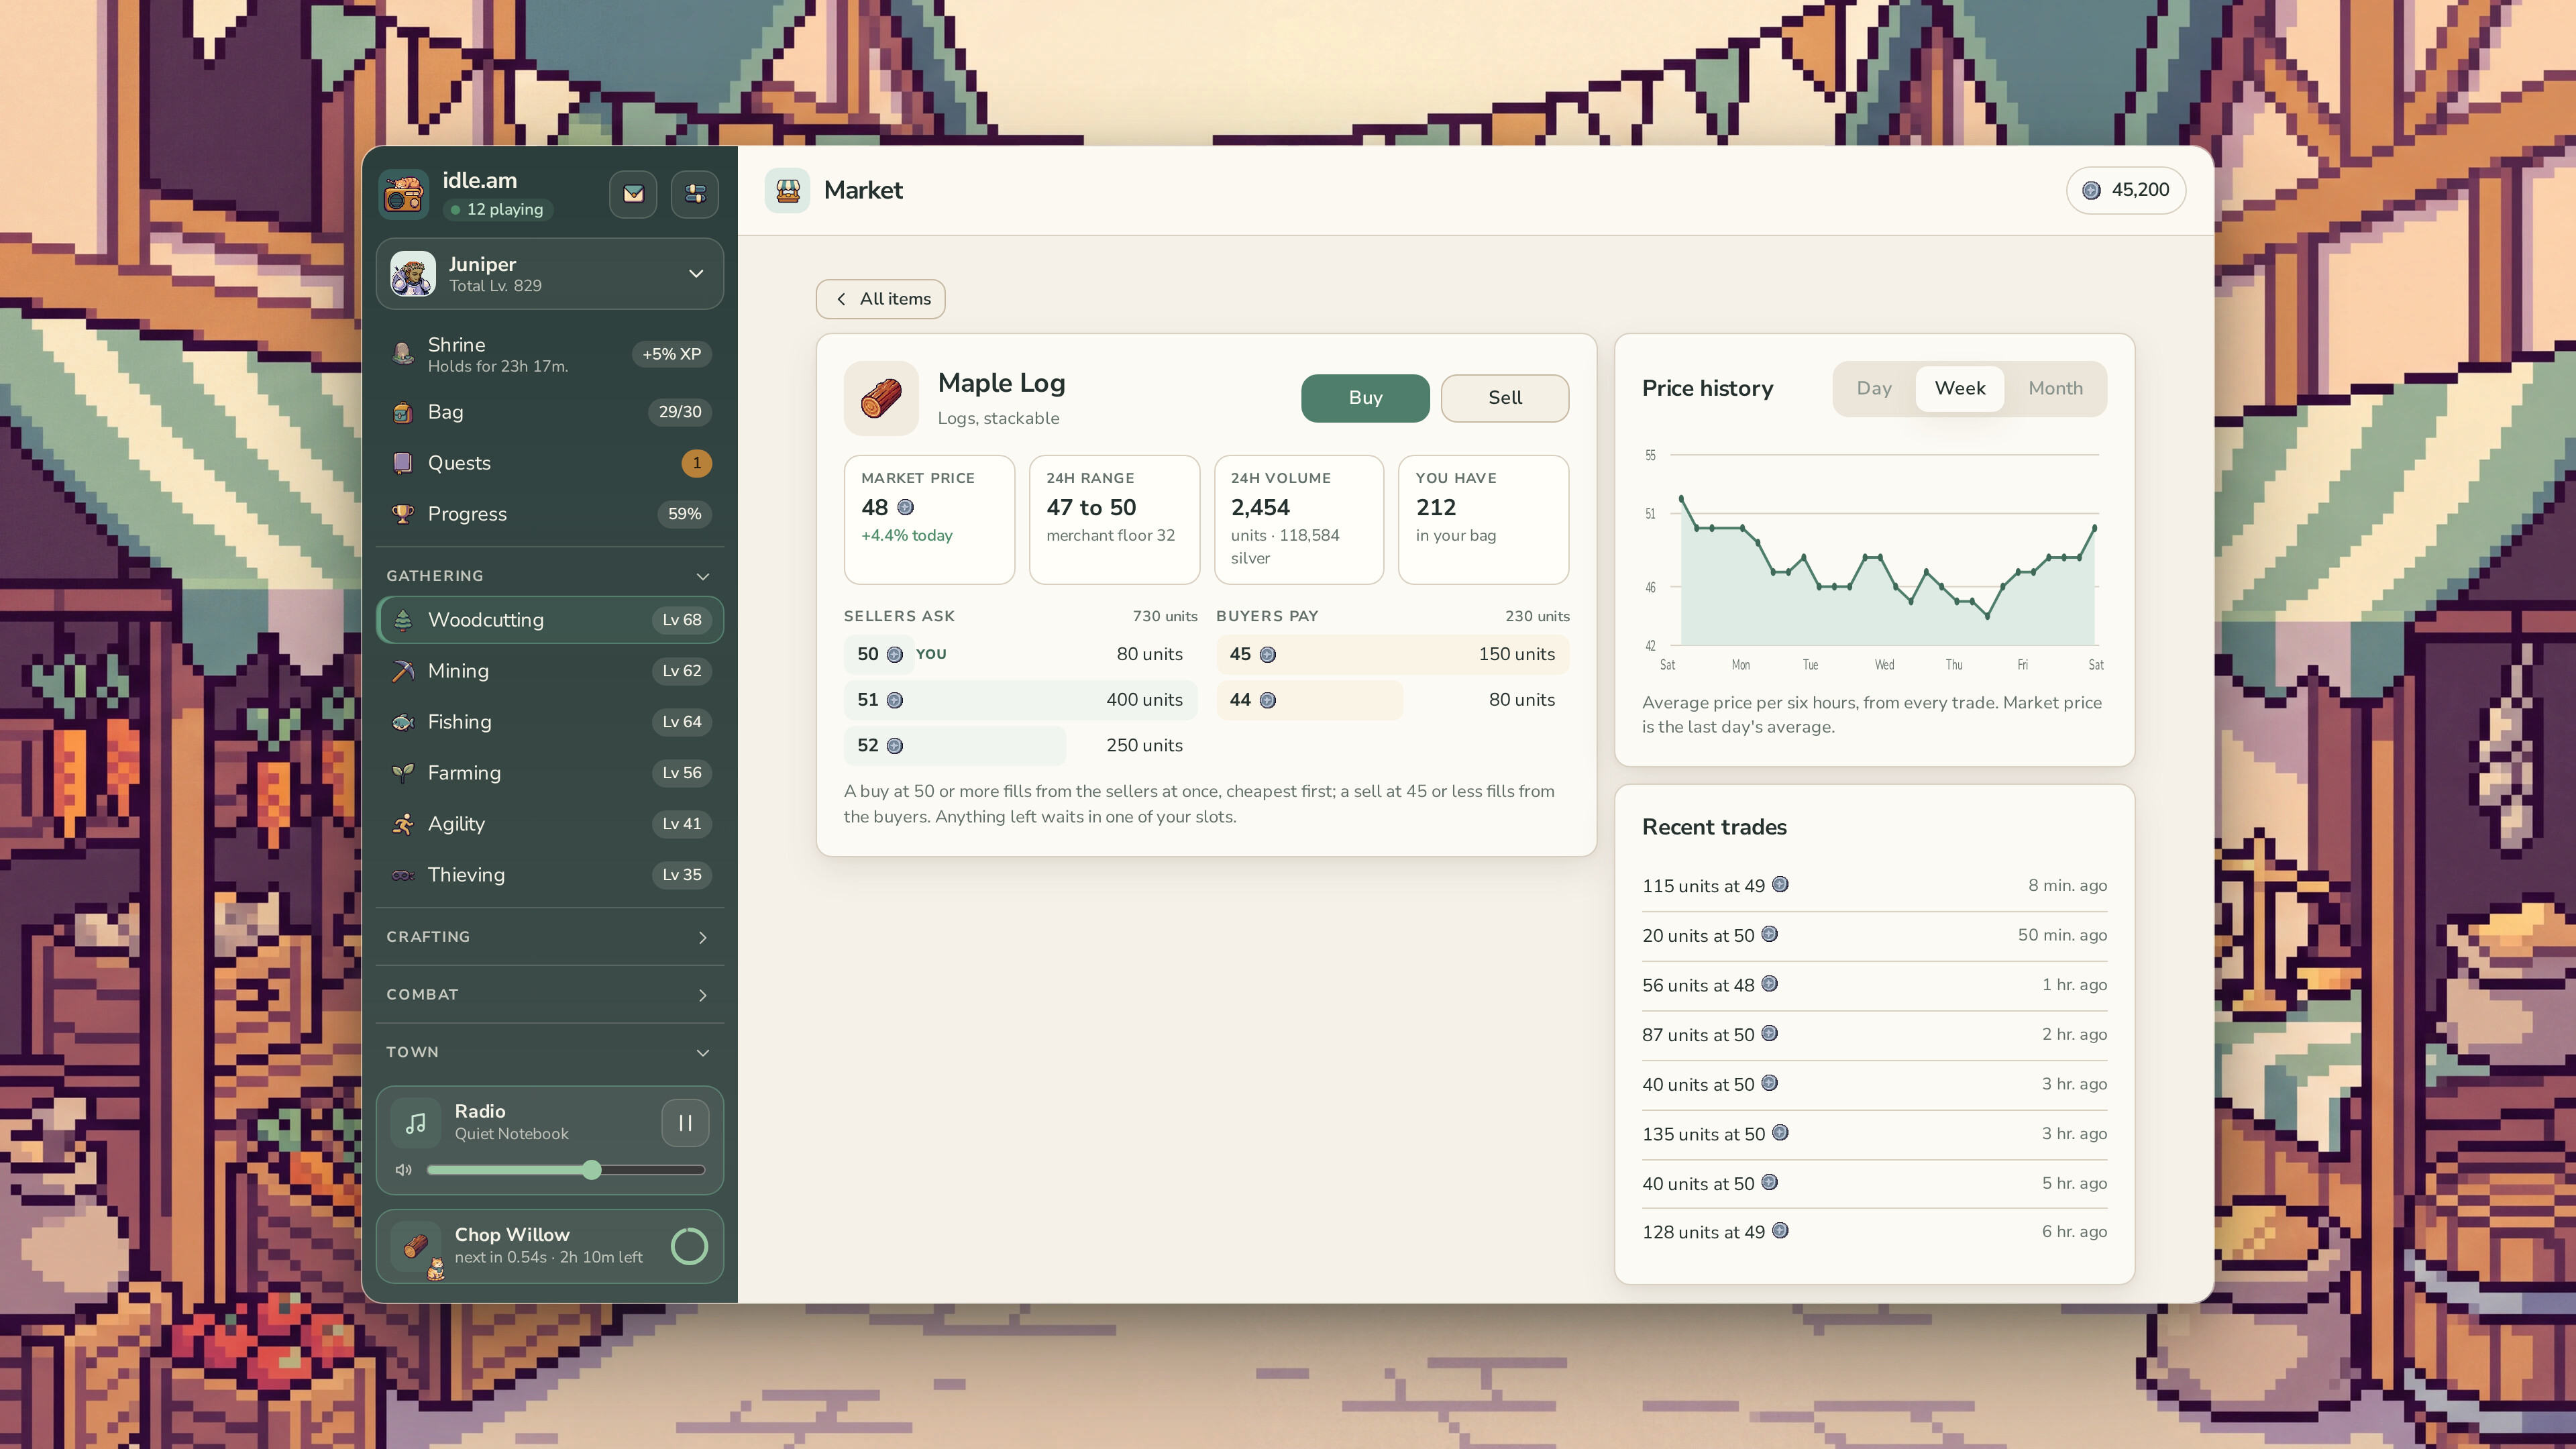Image resolution: width=2576 pixels, height=1449 pixels.
Task: Open the settings sliders icon
Action: coord(695,194)
